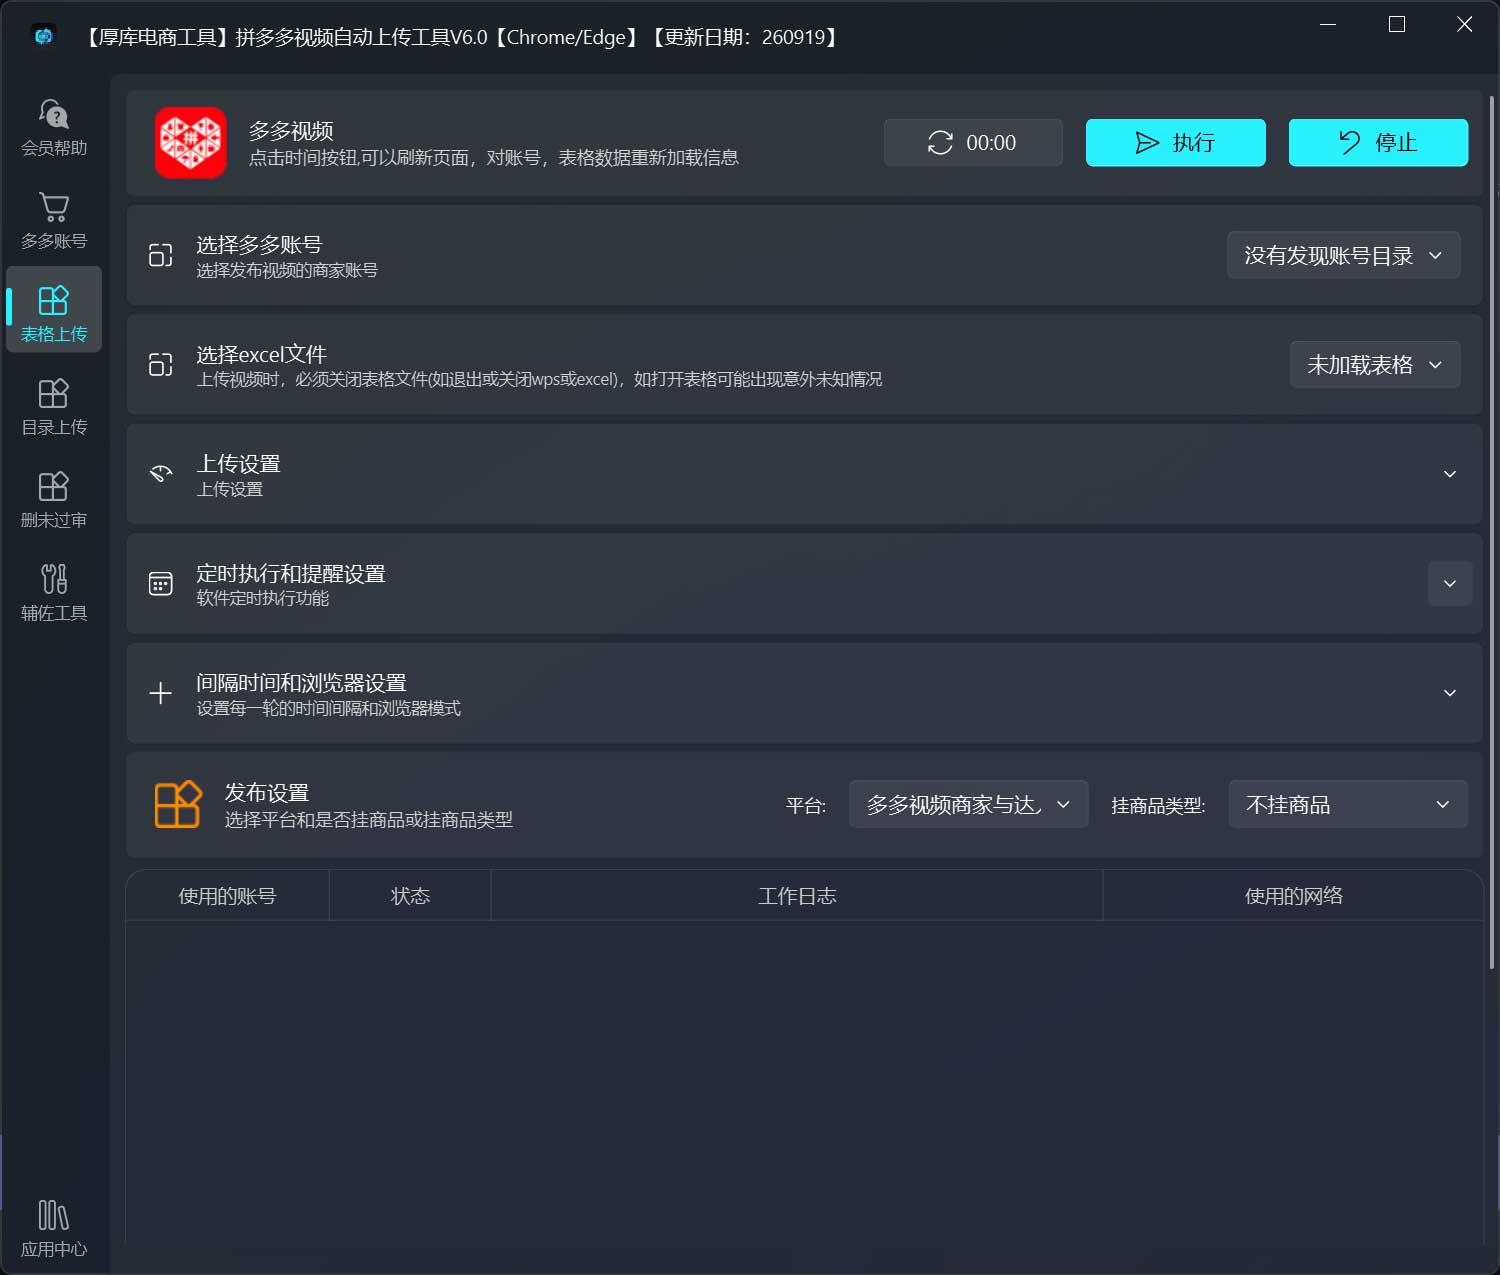This screenshot has height=1275, width=1500.
Task: Switch to 目录上传 sidebar tab
Action: [x=54, y=406]
